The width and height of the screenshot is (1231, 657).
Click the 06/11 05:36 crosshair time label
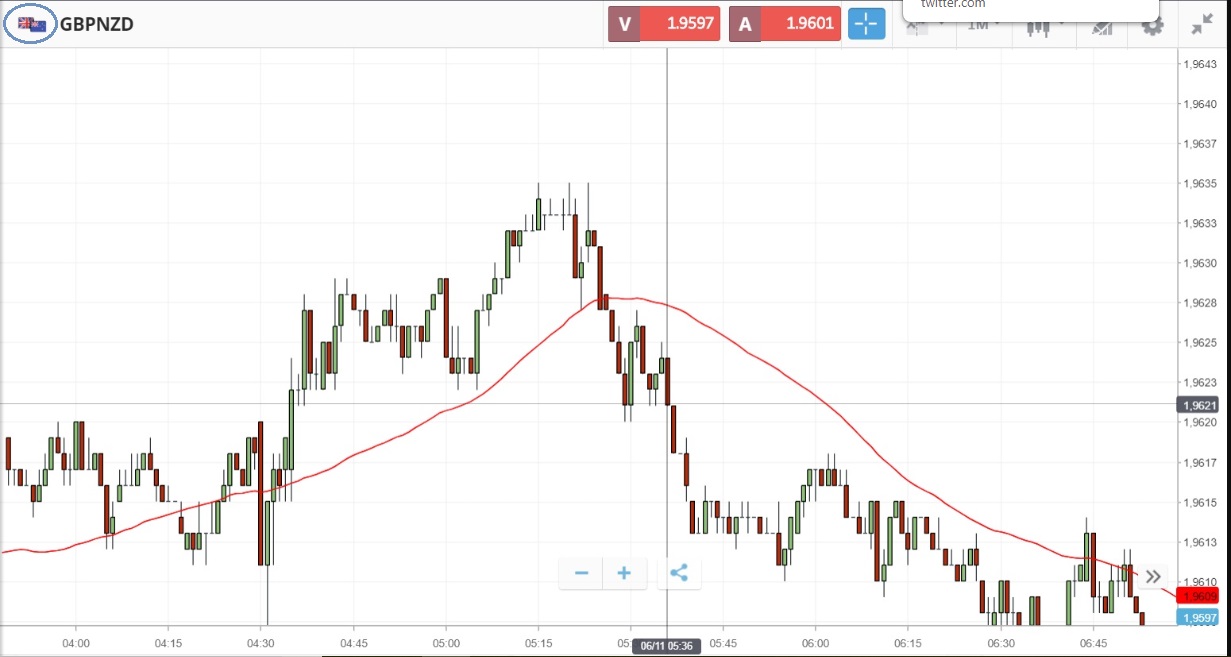pyautogui.click(x=667, y=646)
